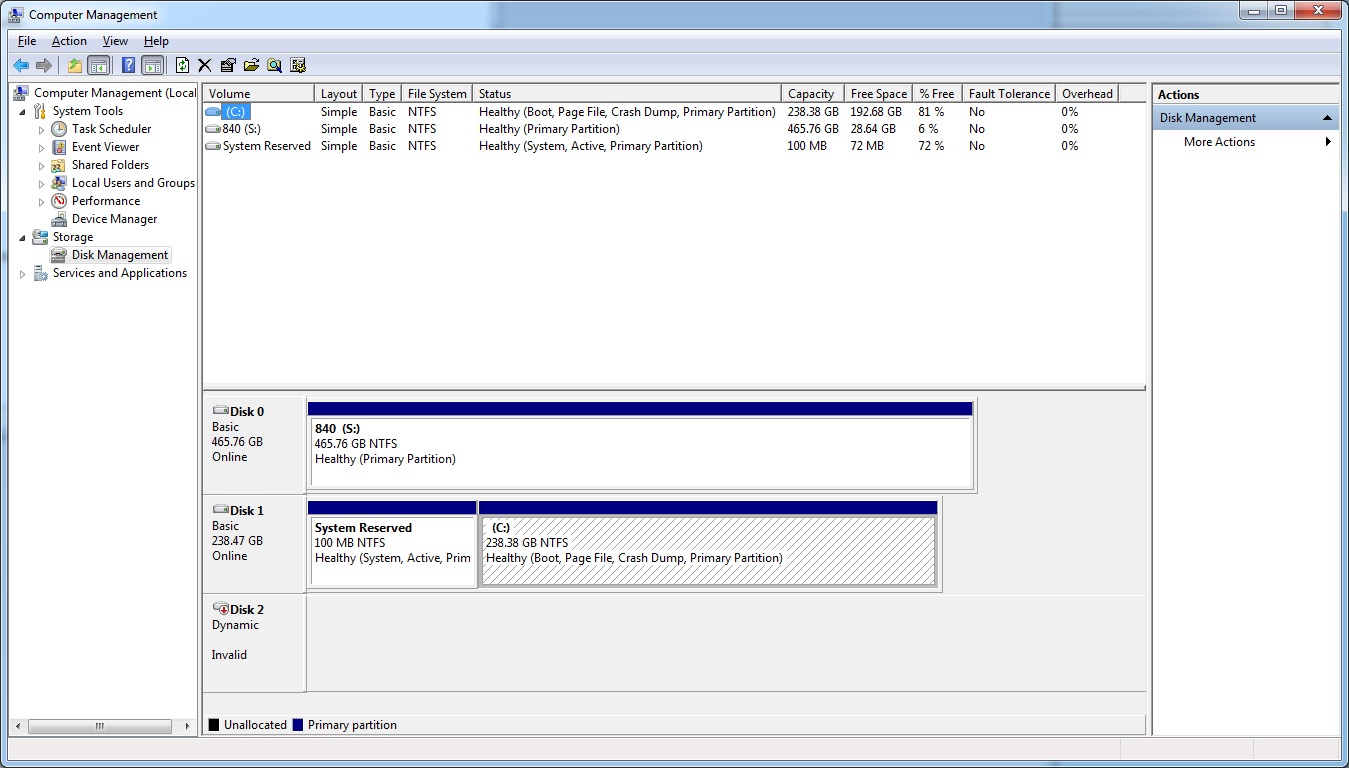Click the Local Users and Groups icon
1349x768 pixels.
[59, 183]
